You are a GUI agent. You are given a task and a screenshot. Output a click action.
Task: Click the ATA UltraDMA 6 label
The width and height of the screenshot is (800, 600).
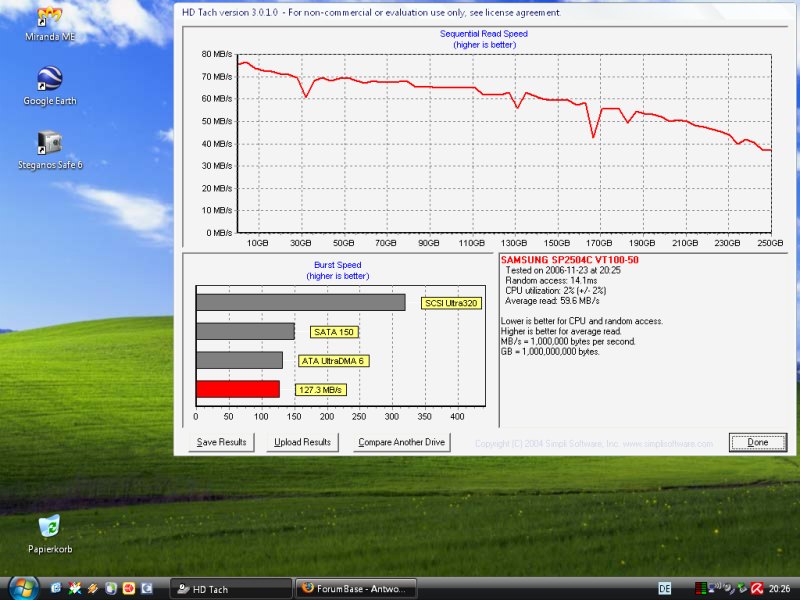[333, 361]
